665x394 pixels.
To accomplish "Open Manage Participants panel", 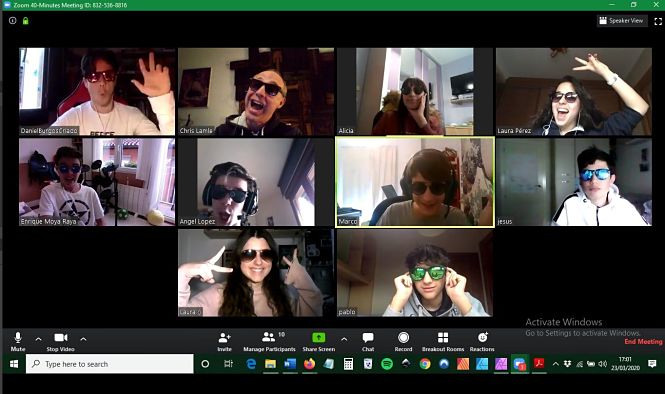I will pos(269,341).
